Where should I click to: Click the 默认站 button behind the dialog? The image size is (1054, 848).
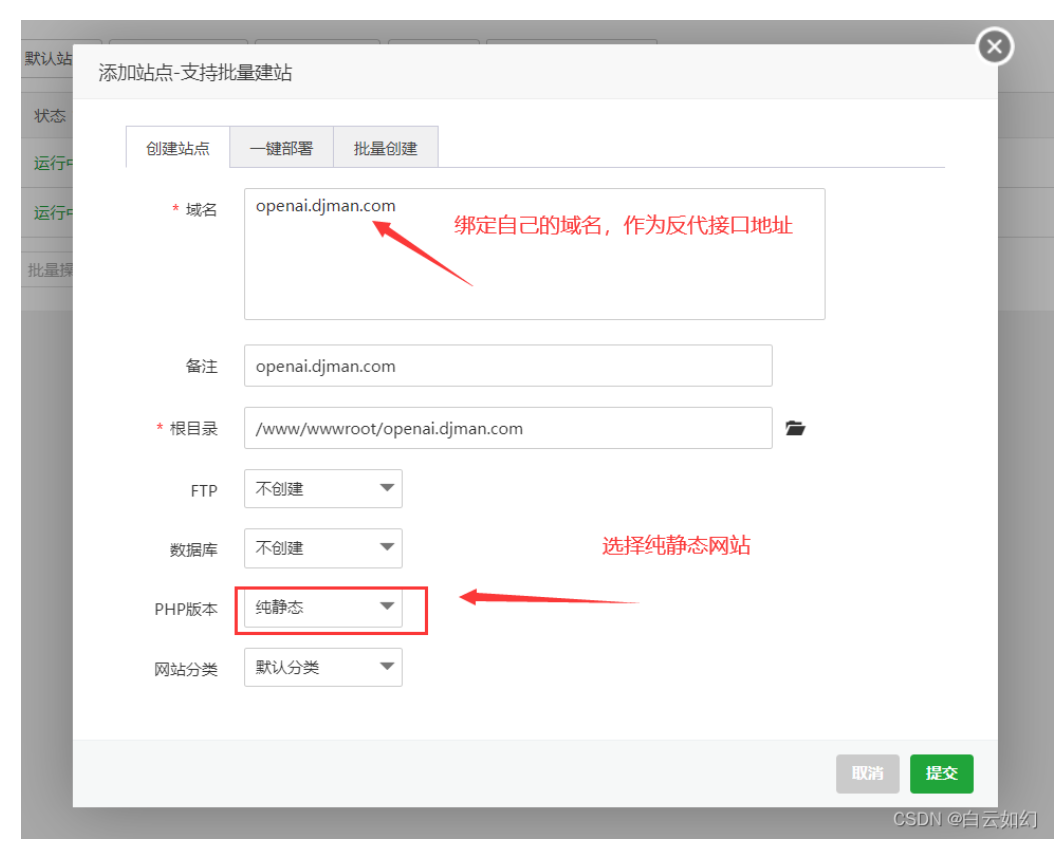tap(47, 60)
